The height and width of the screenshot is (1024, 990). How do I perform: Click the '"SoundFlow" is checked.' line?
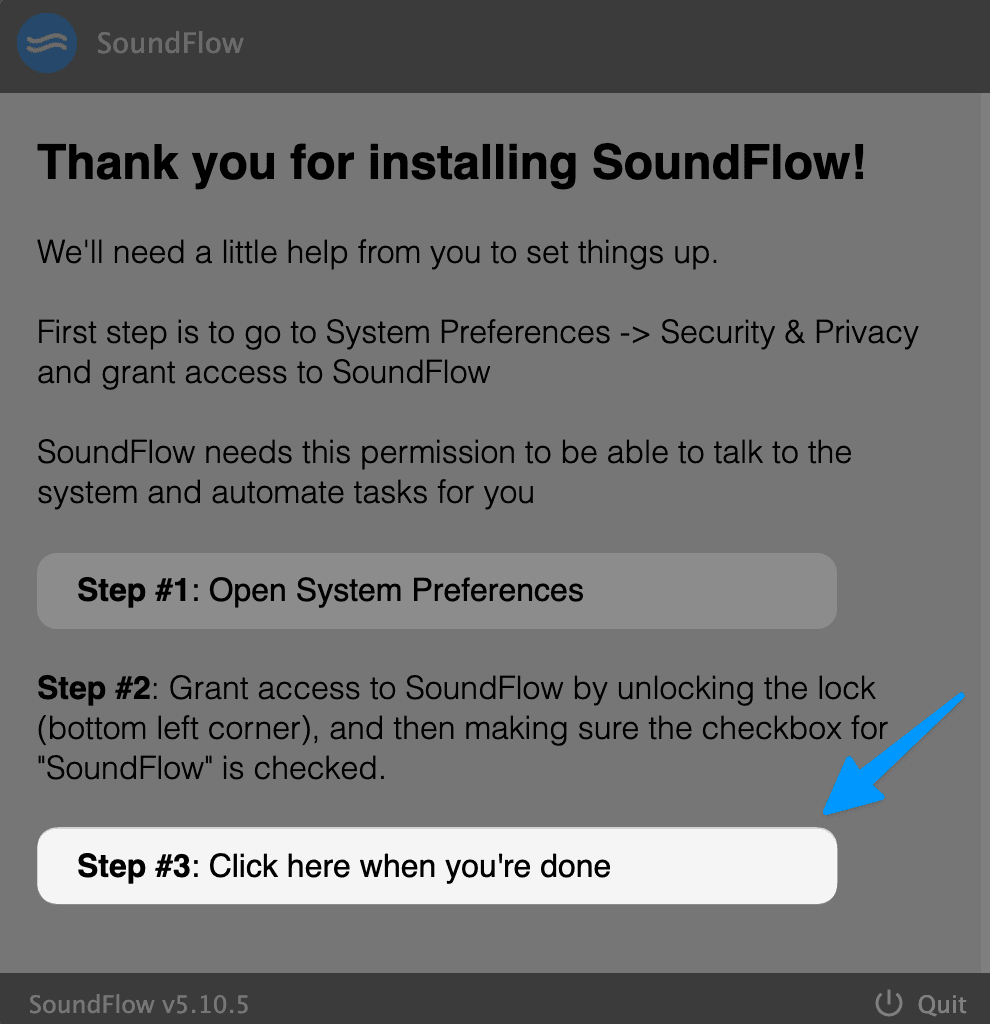click(211, 769)
